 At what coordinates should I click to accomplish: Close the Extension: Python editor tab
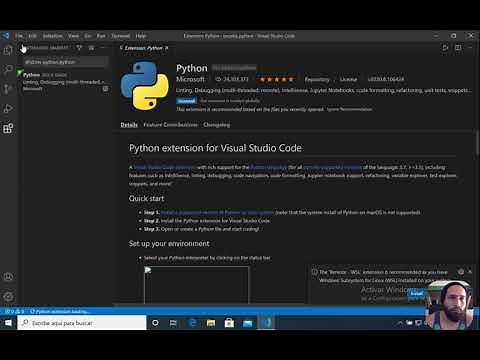pyautogui.click(x=167, y=48)
